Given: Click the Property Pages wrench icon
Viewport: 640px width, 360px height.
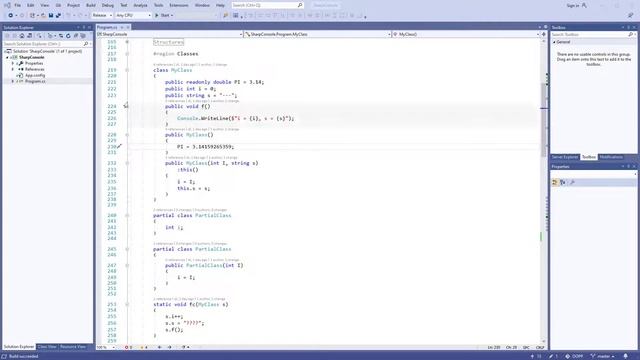Looking at the screenshot, I should click(x=572, y=182).
